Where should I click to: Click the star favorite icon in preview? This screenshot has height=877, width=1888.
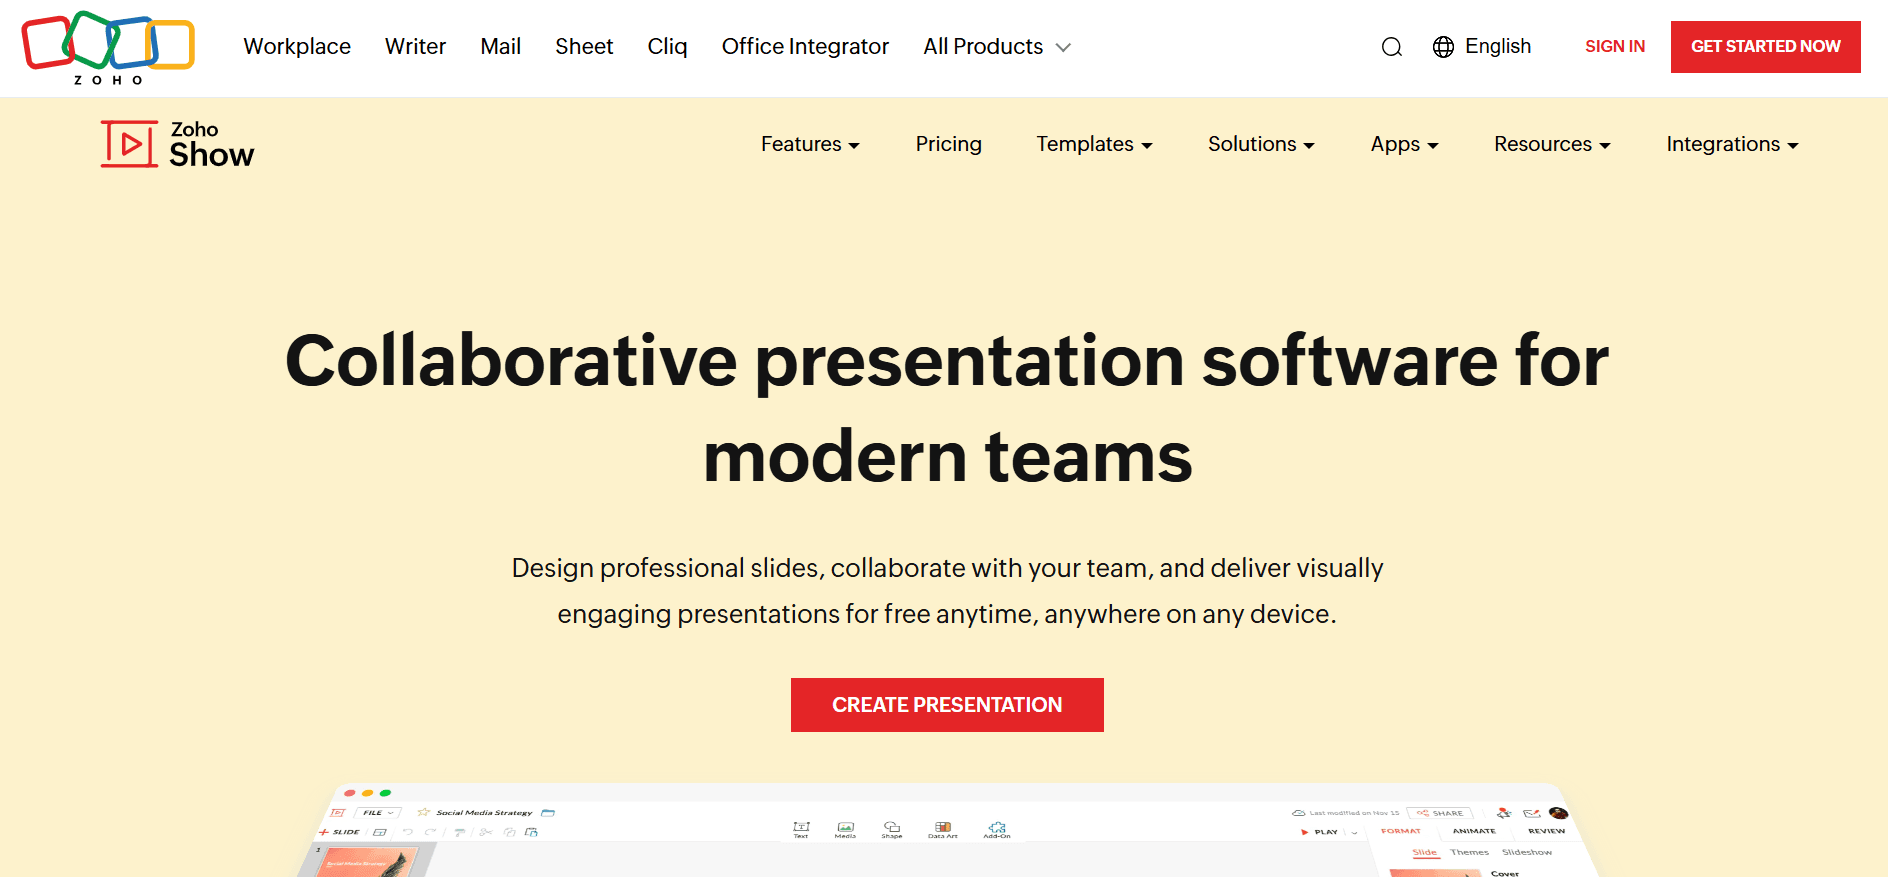click(423, 812)
